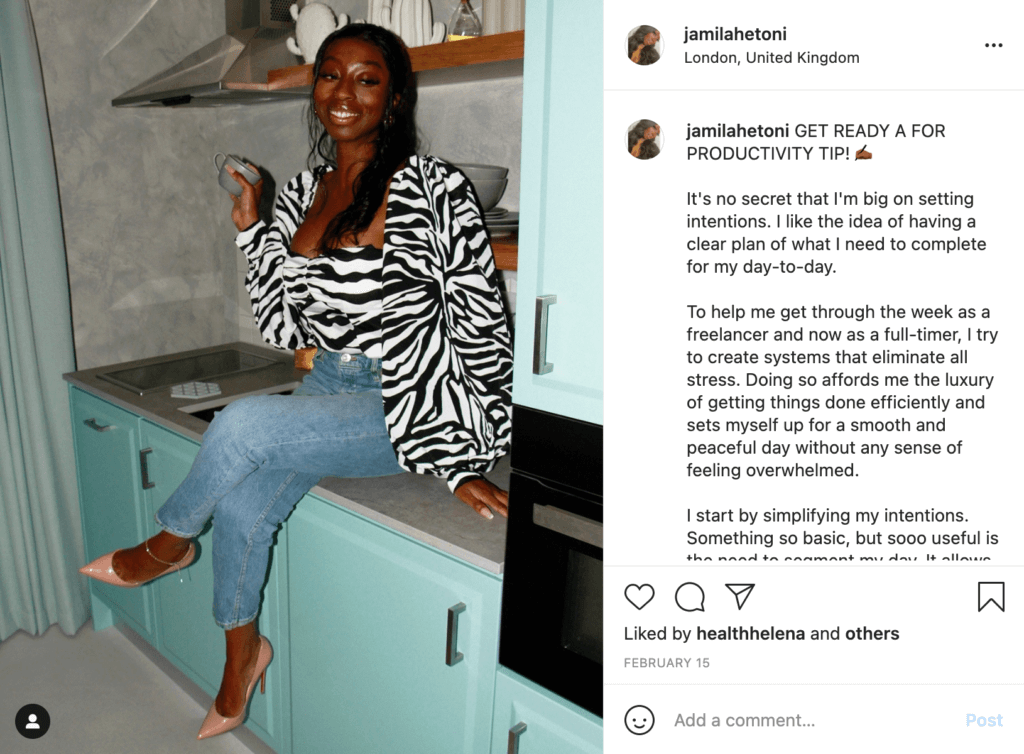Viewport: 1024px width, 754px height.
Task: Open the emoji picker smiley icon
Action: pos(639,720)
